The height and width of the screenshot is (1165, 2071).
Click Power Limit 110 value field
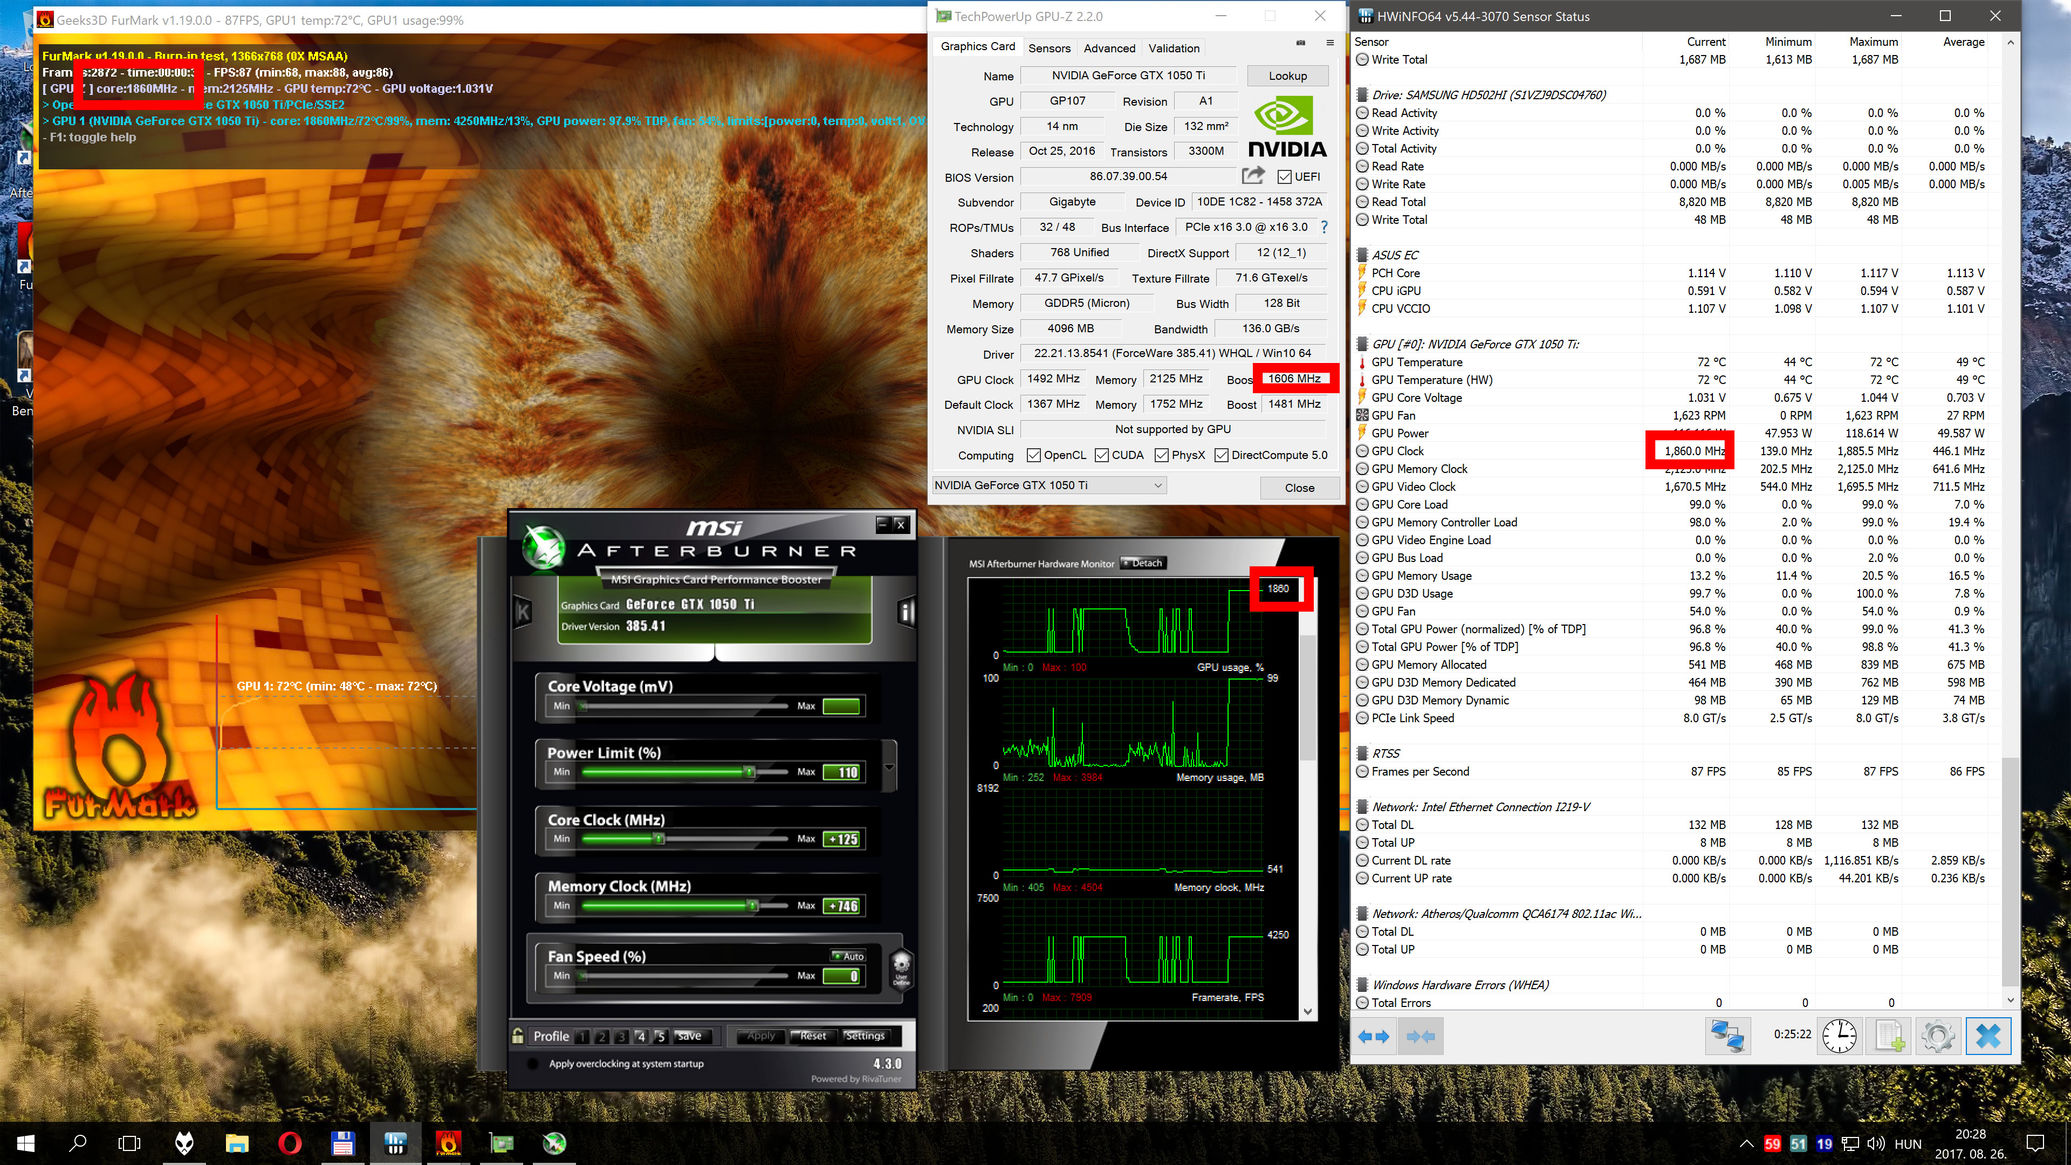click(x=841, y=772)
